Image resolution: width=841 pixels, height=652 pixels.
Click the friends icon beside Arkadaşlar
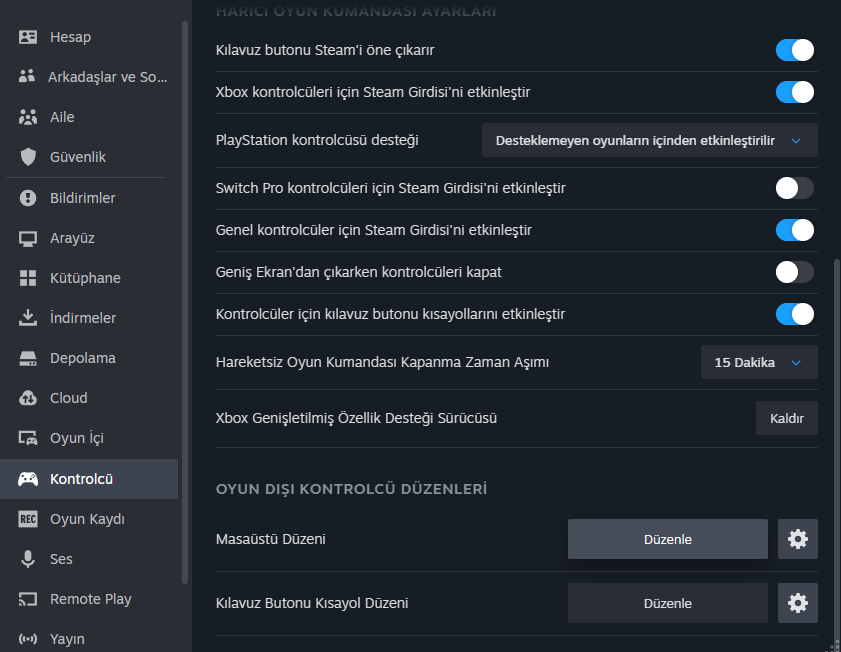27,77
